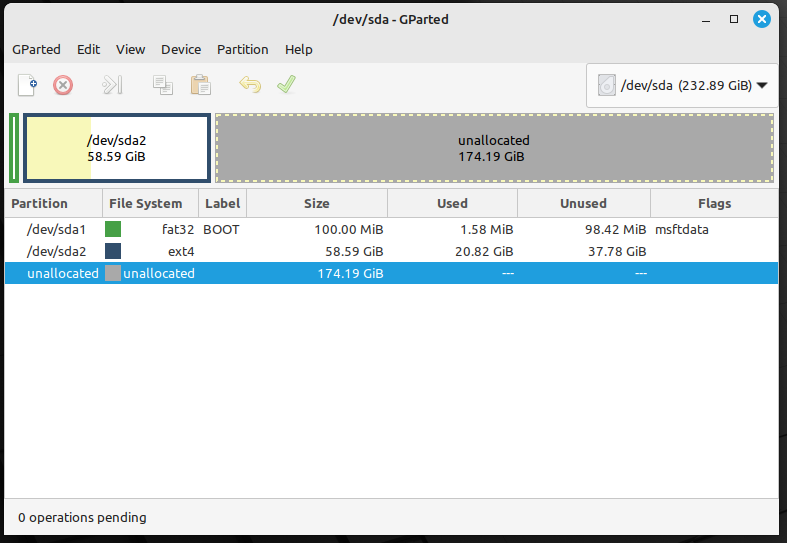Open the Device menu

(181, 49)
